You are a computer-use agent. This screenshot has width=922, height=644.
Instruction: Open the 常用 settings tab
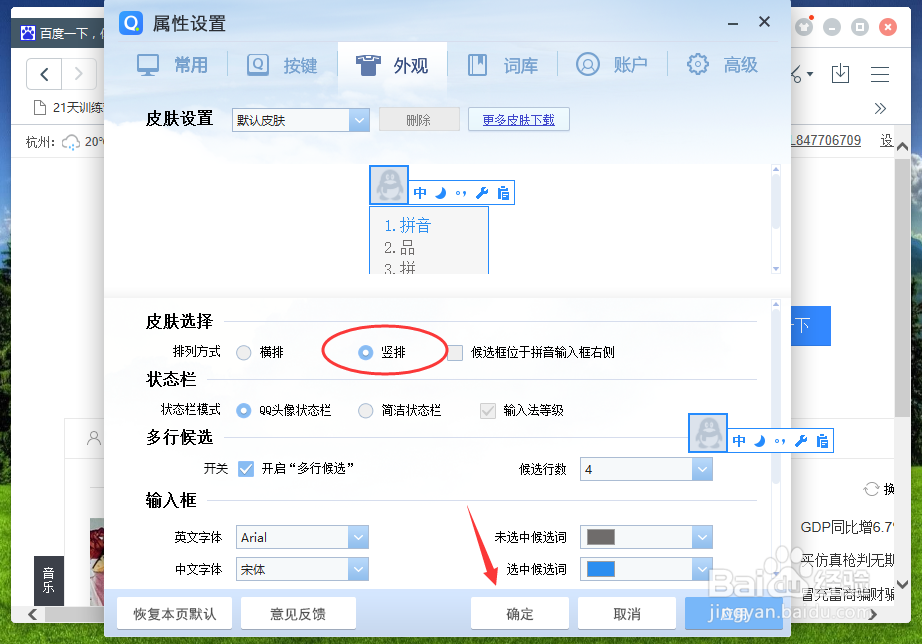coord(172,65)
